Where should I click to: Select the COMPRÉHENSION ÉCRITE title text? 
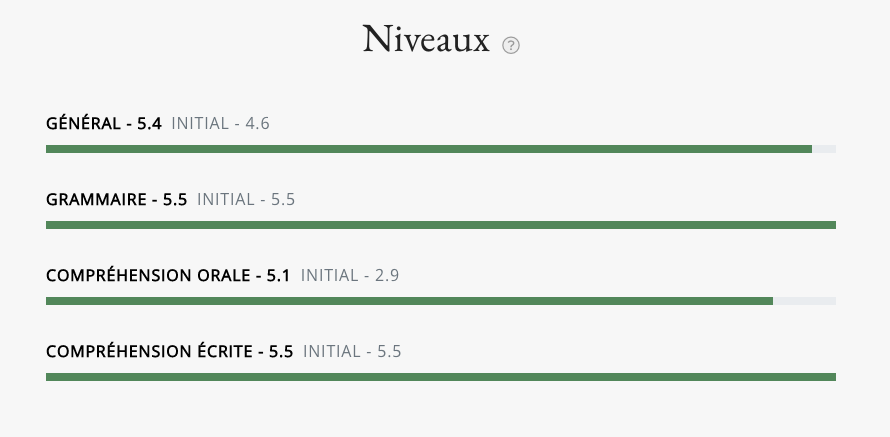coord(149,352)
